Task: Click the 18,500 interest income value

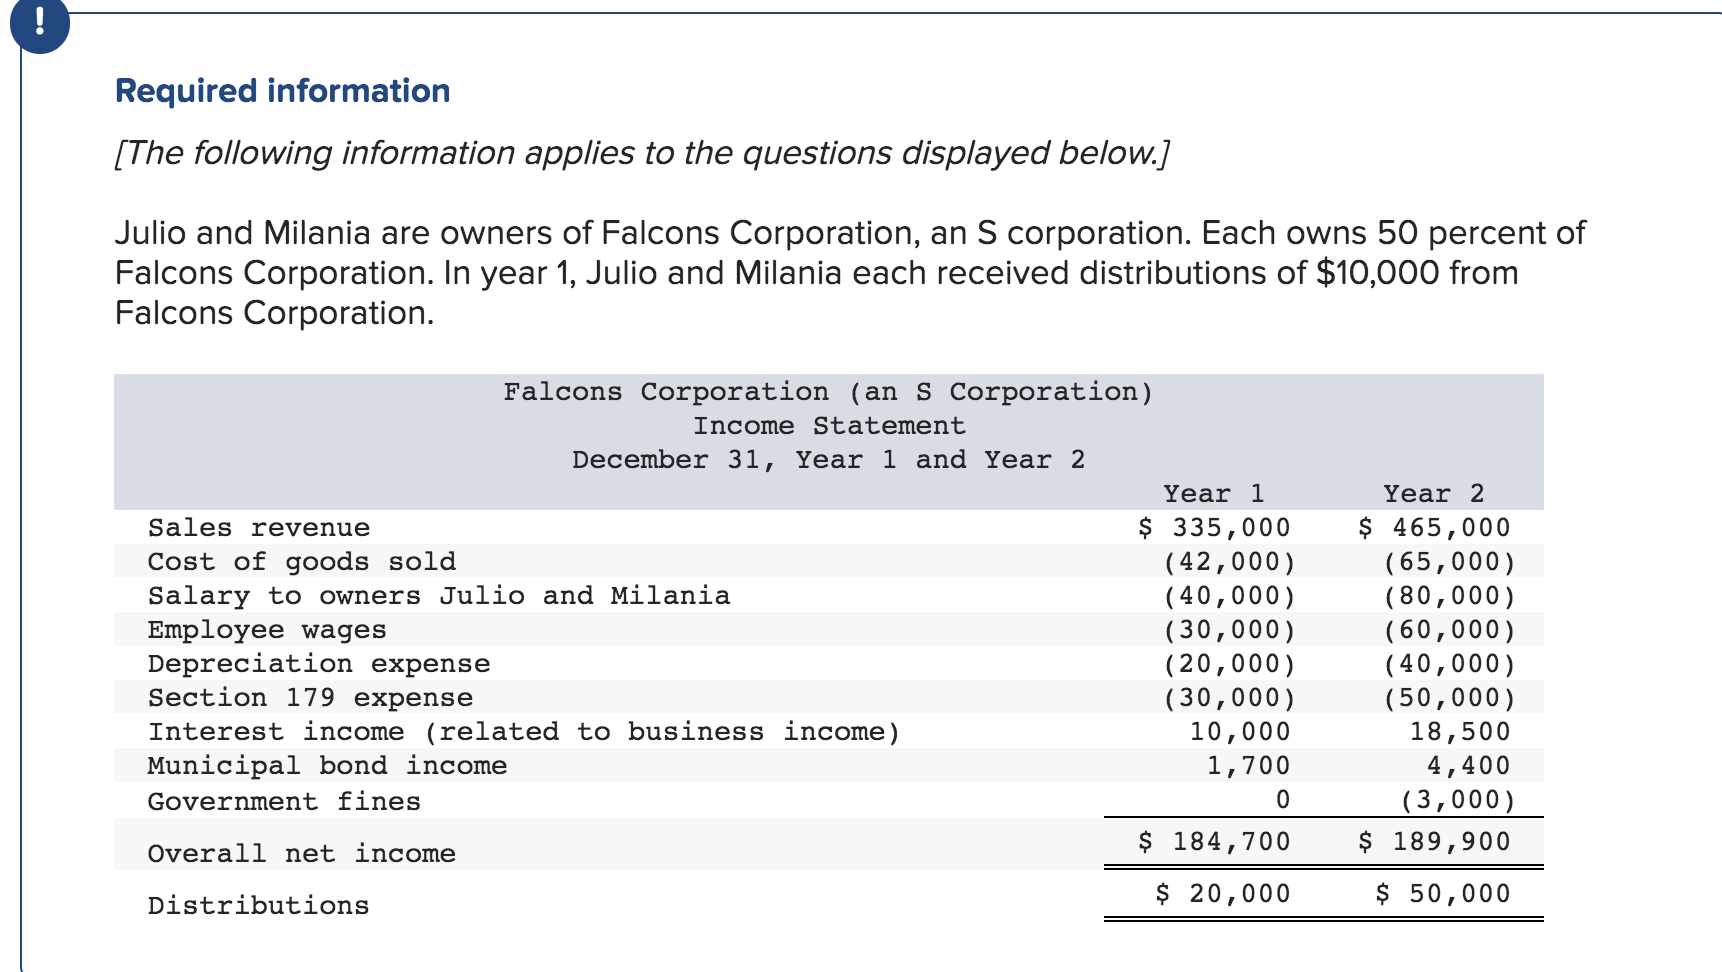Action: [x=1460, y=732]
